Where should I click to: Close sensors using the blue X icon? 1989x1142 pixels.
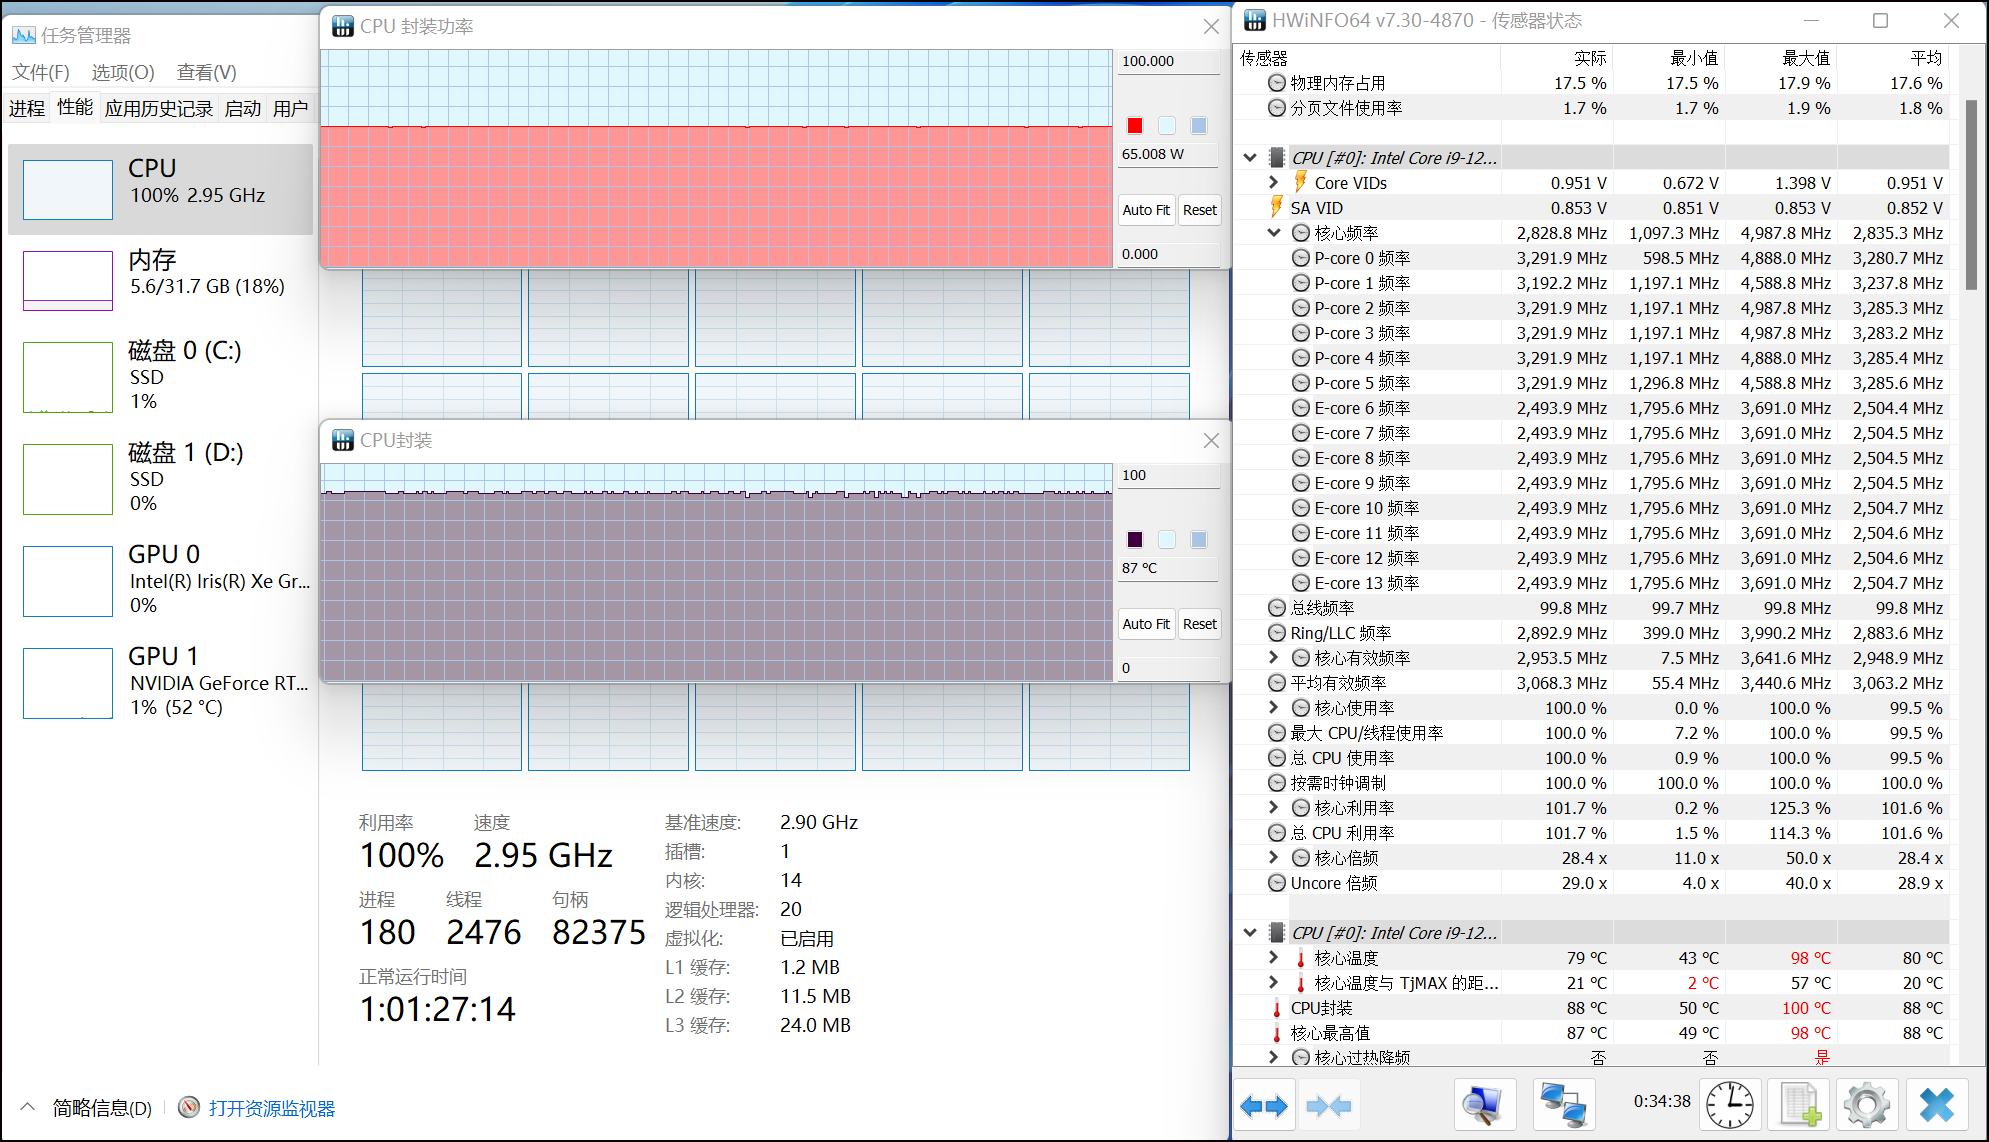(1937, 1105)
